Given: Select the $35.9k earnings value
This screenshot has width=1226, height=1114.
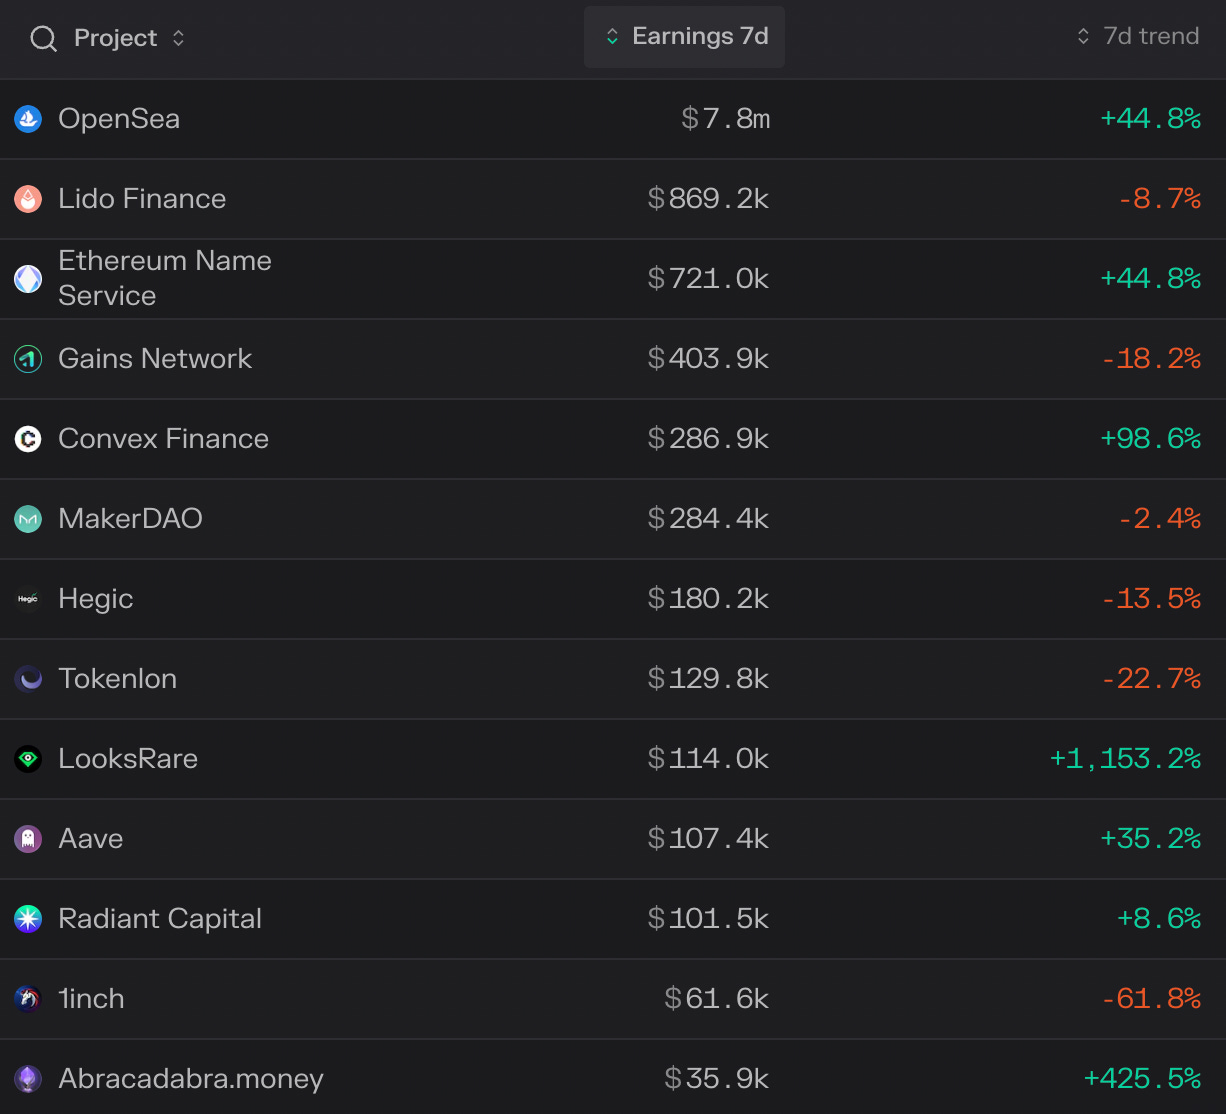Looking at the screenshot, I should pos(717,1079).
